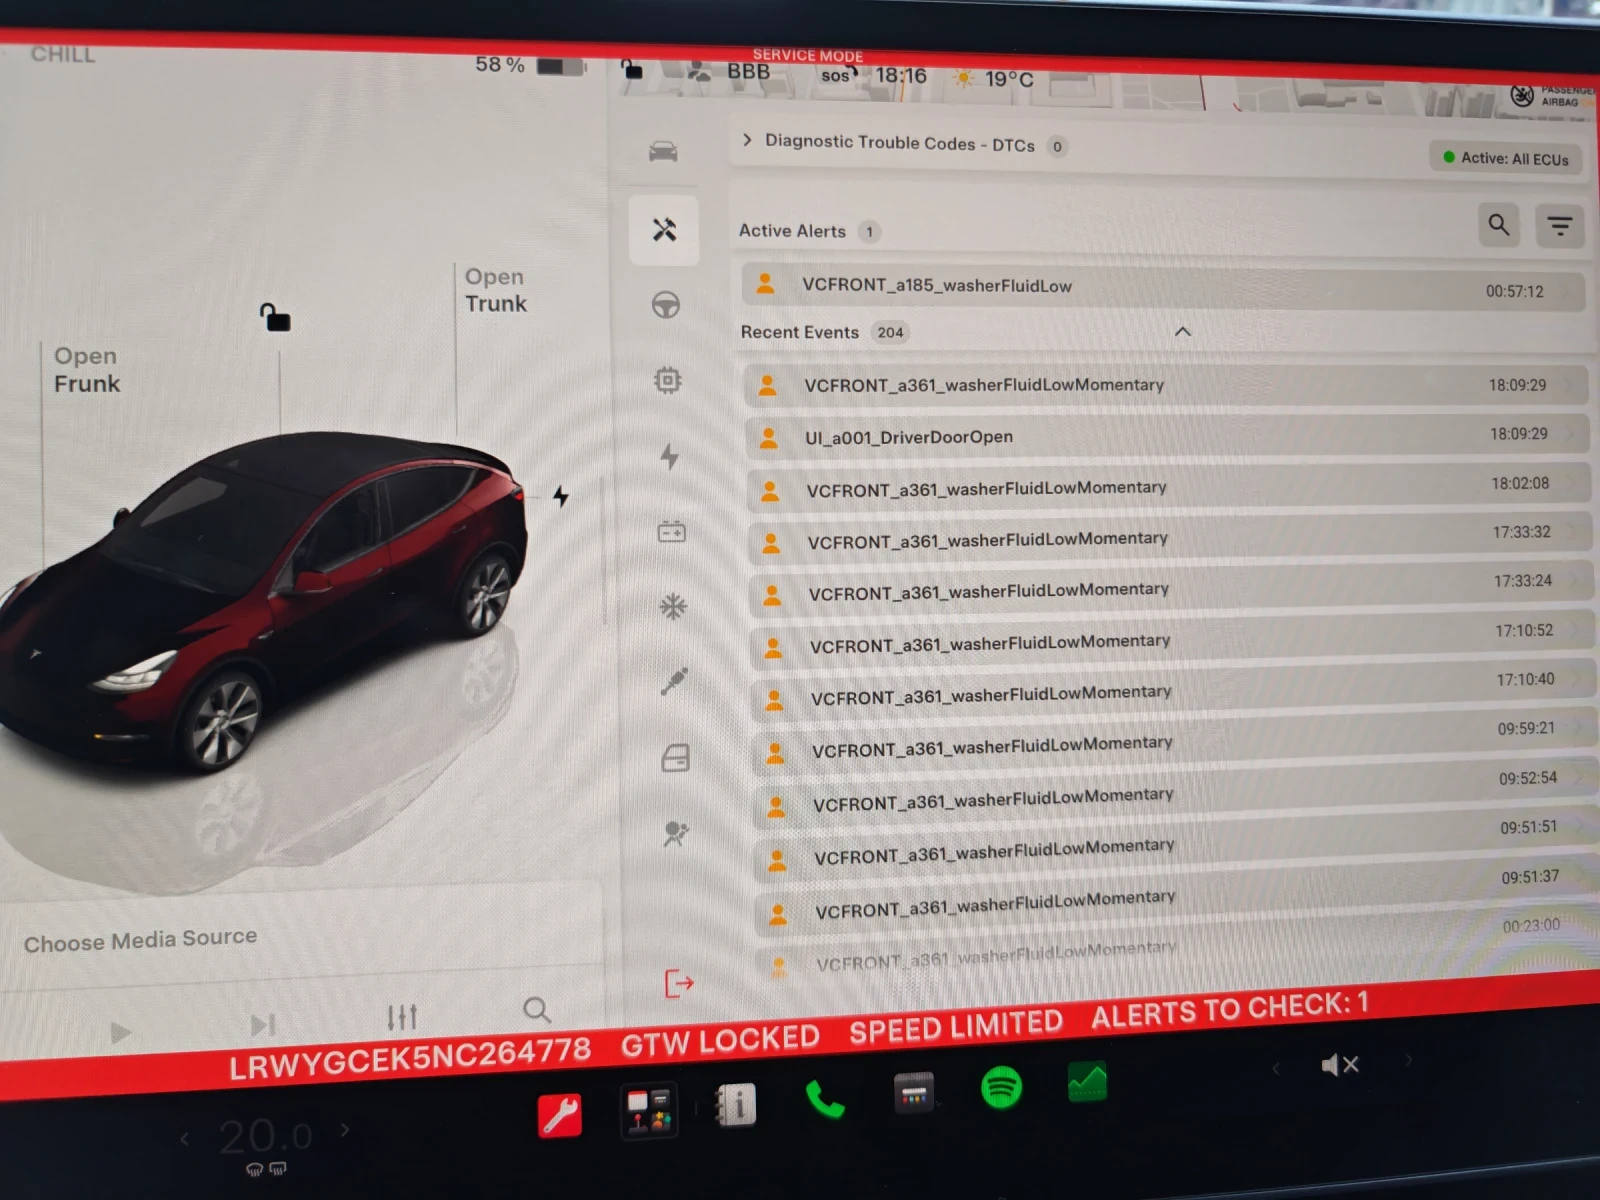The width and height of the screenshot is (1600, 1200).
Task: Open washerFluidLowMomentary event at 09:52:54
Action: pos(1174,793)
